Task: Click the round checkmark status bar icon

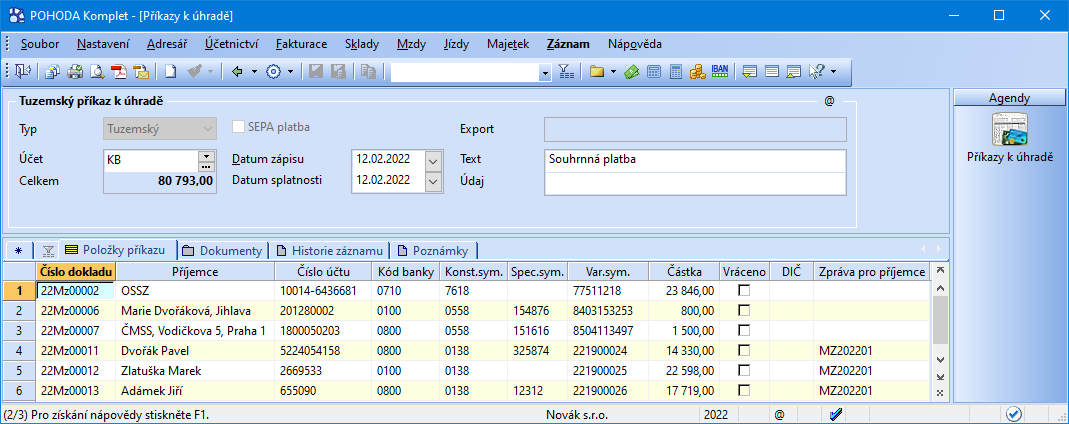Action: coord(1014,414)
